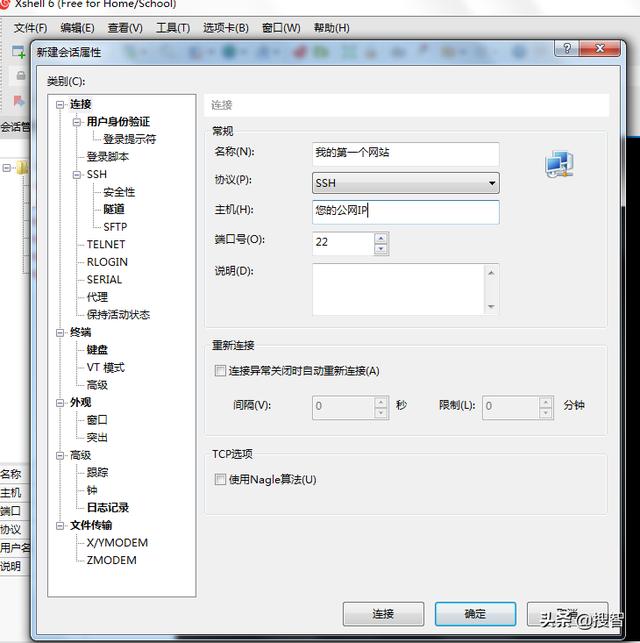
Task: Enable 连接异常关闭时自动重新连接 checkbox
Action: point(220,371)
